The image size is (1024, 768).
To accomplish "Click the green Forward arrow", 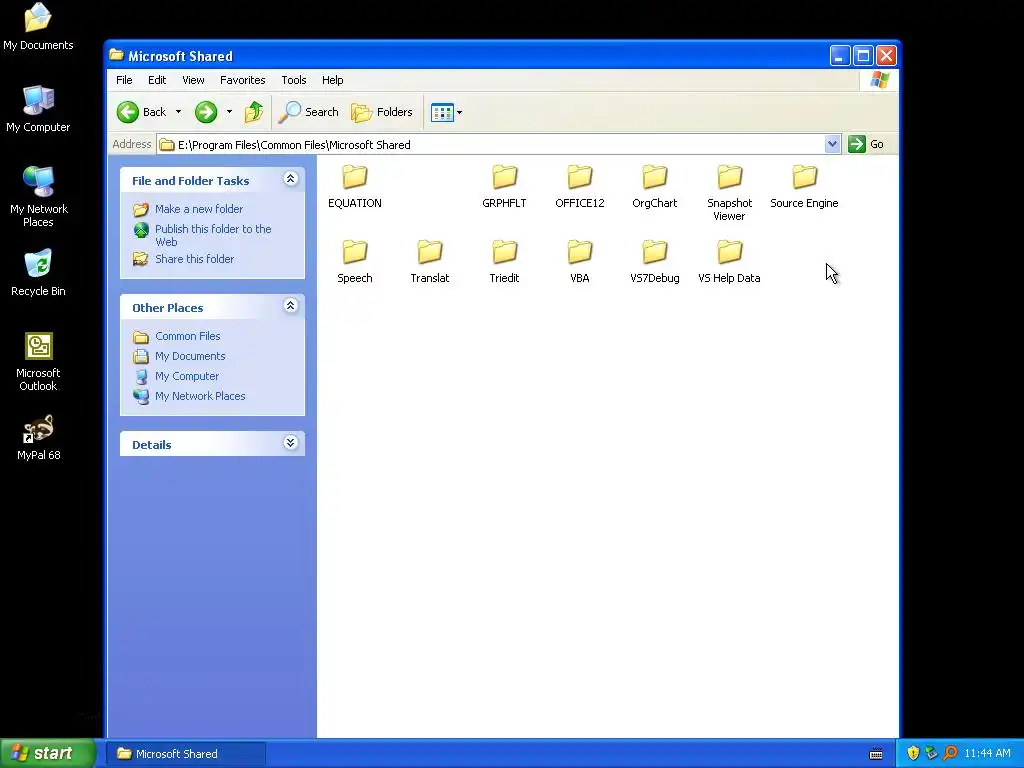I will pos(206,112).
